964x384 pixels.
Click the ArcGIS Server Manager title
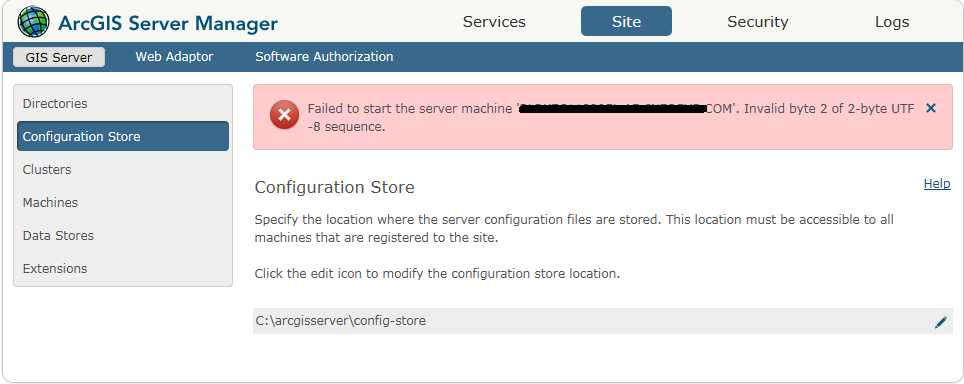168,23
